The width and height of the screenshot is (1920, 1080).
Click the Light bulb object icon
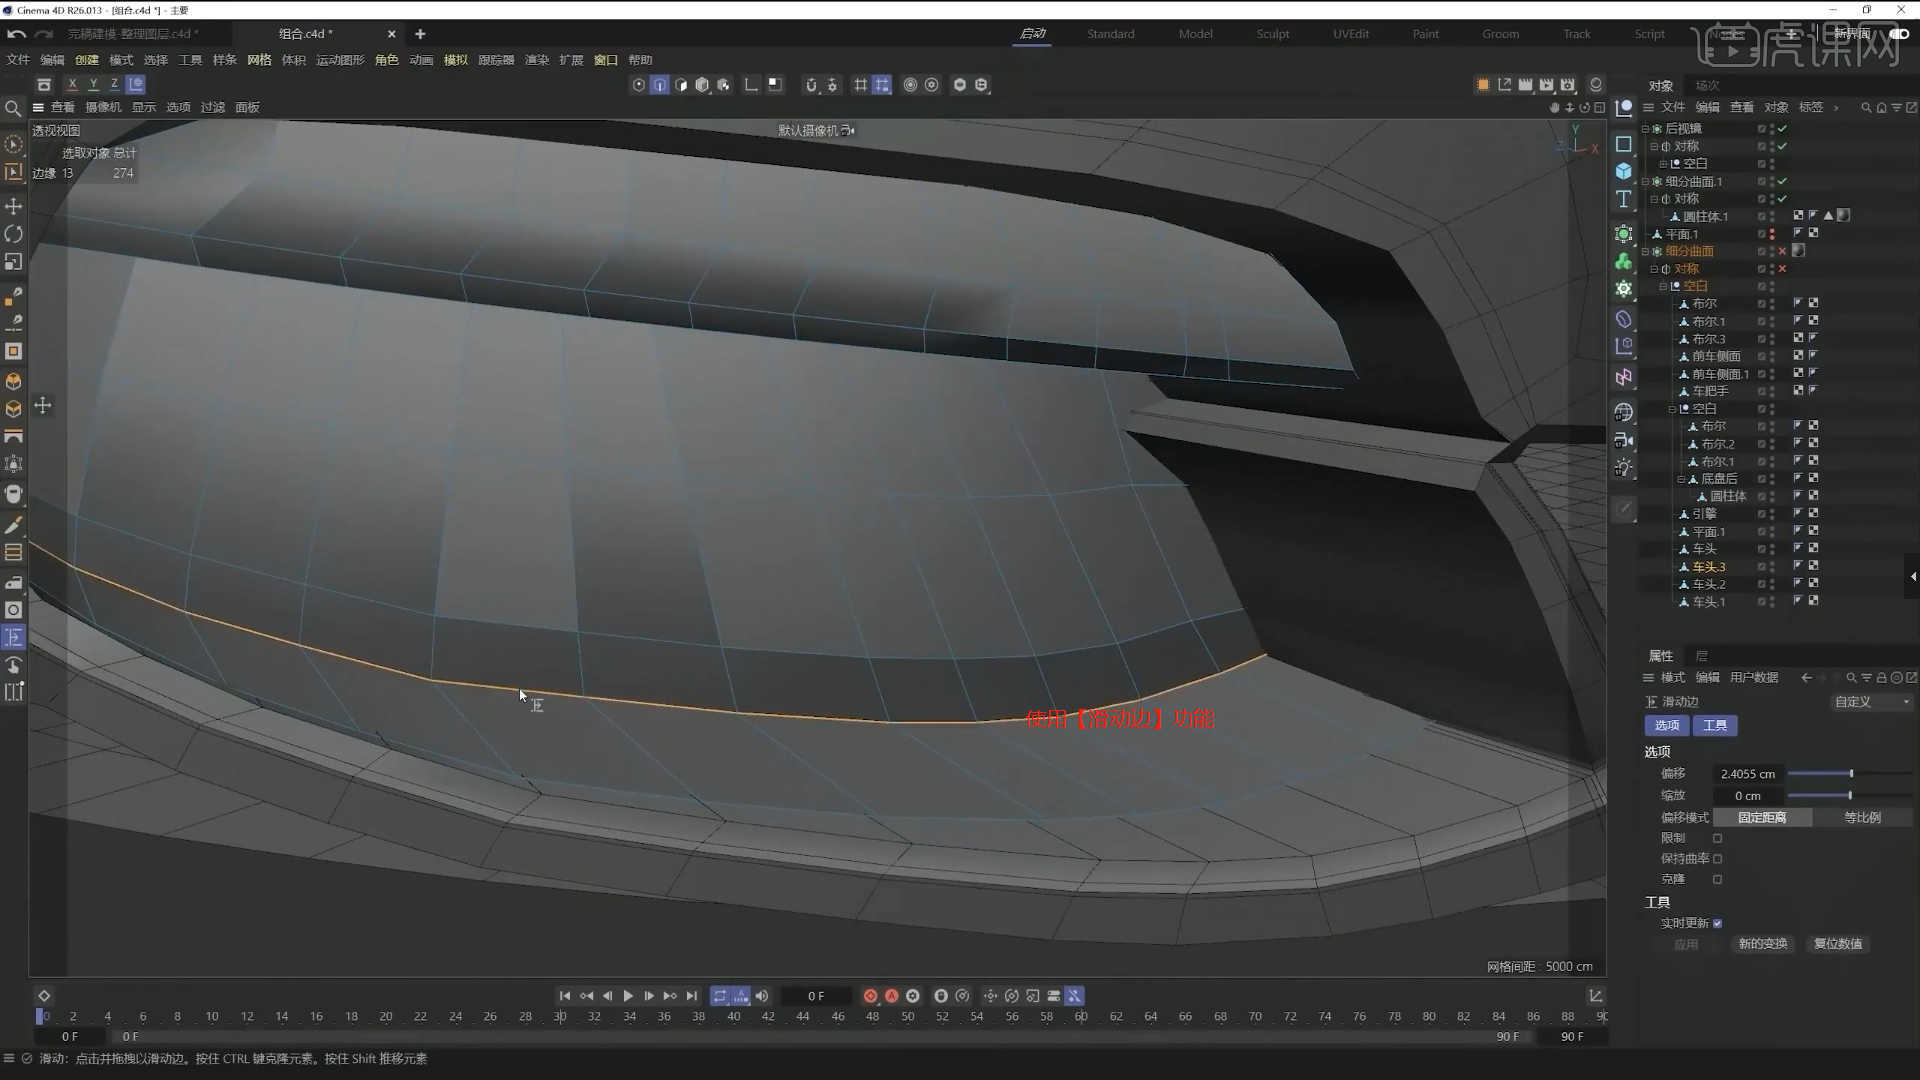click(x=1624, y=468)
